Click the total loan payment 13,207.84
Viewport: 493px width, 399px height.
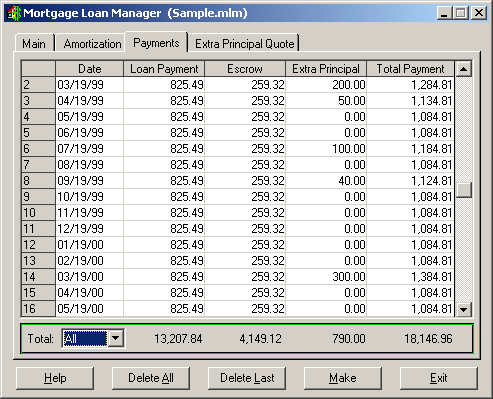178,339
